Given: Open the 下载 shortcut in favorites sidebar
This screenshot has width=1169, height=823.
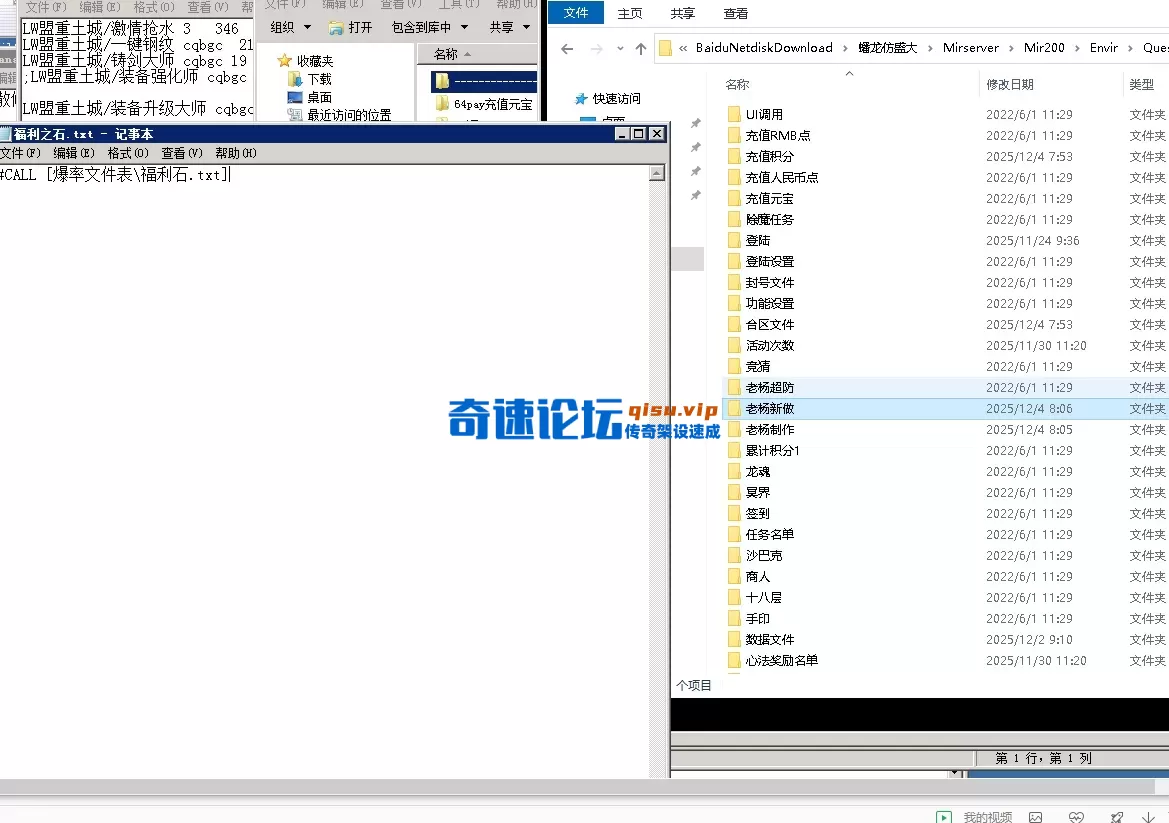Looking at the screenshot, I should pyautogui.click(x=317, y=79).
